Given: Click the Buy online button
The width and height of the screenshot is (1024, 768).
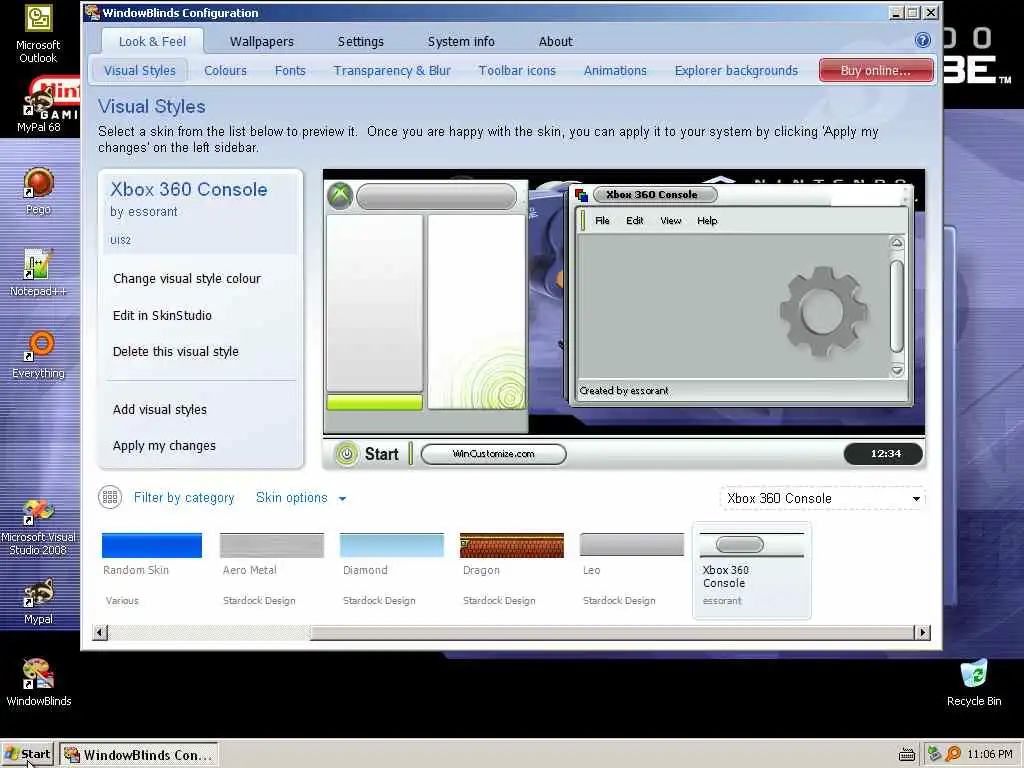Looking at the screenshot, I should (876, 71).
